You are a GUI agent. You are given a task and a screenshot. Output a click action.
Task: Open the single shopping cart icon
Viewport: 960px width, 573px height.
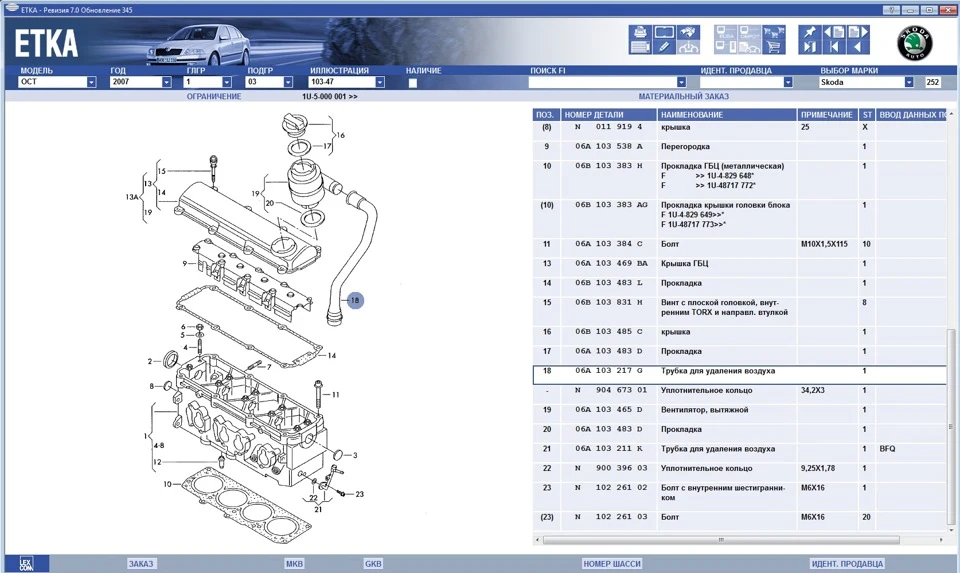[x=774, y=47]
